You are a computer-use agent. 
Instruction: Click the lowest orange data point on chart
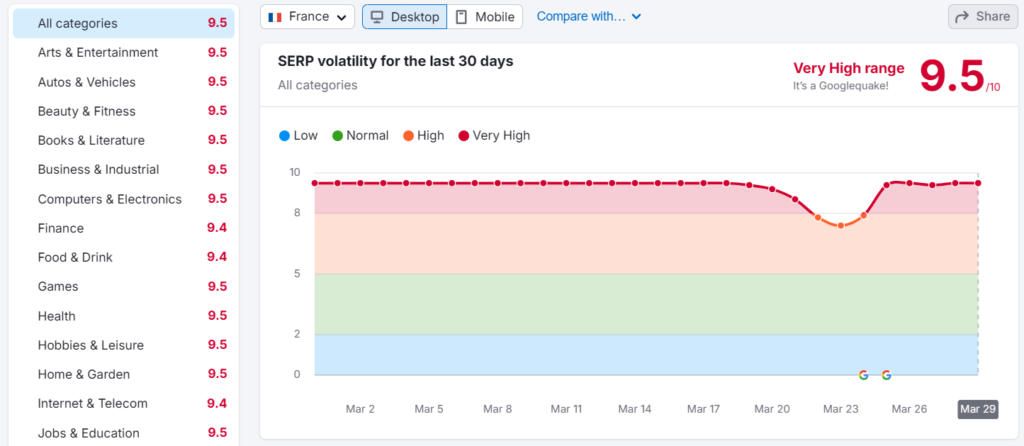coord(841,225)
